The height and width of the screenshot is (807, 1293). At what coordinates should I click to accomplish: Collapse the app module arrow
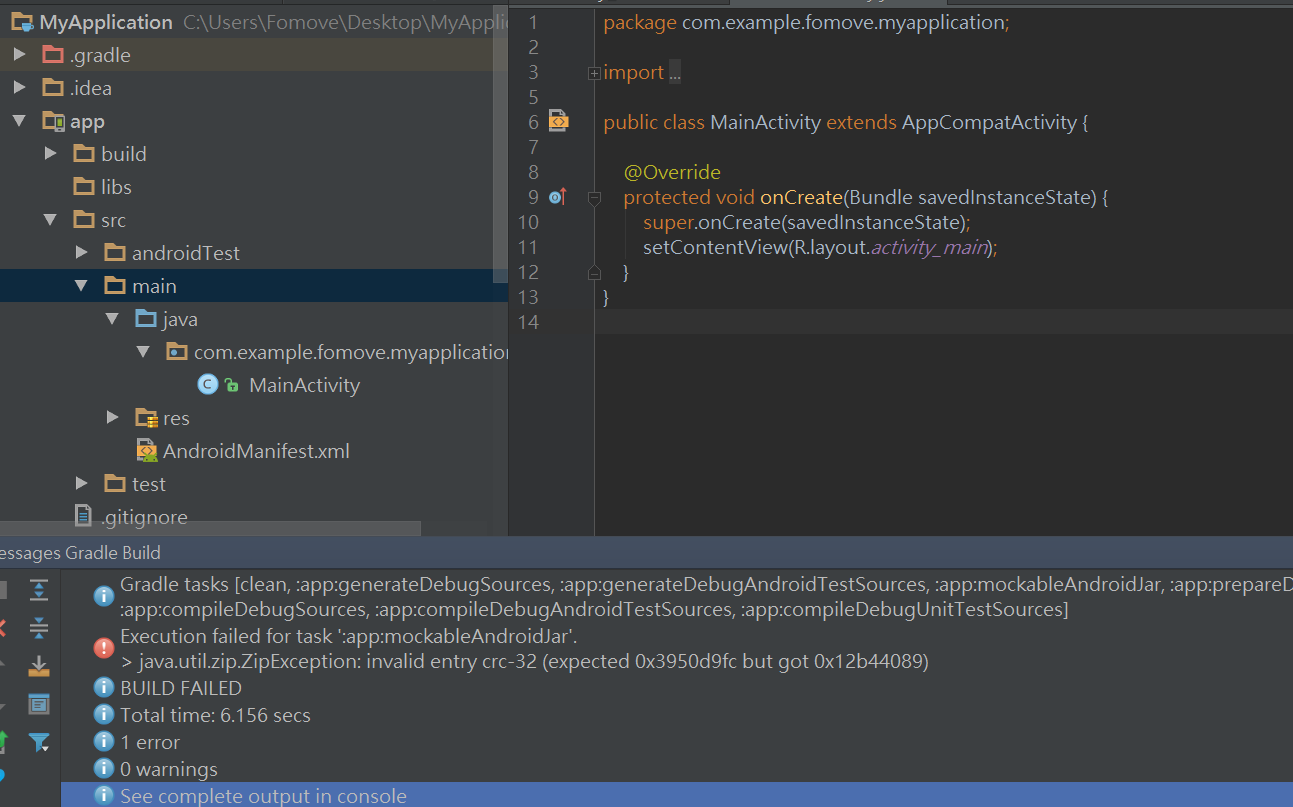(19, 121)
